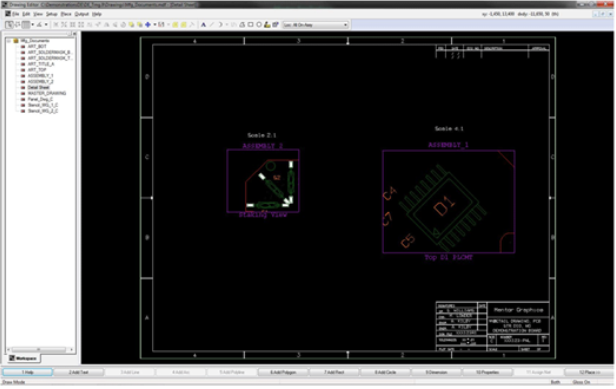Viewport: 616px width, 389px height.
Task: Collapse the Mfg_Documents tree root
Action: coord(9,40)
